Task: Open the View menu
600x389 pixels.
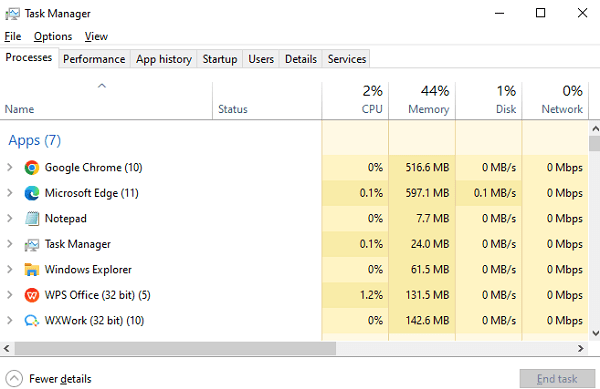Action: 96,36
